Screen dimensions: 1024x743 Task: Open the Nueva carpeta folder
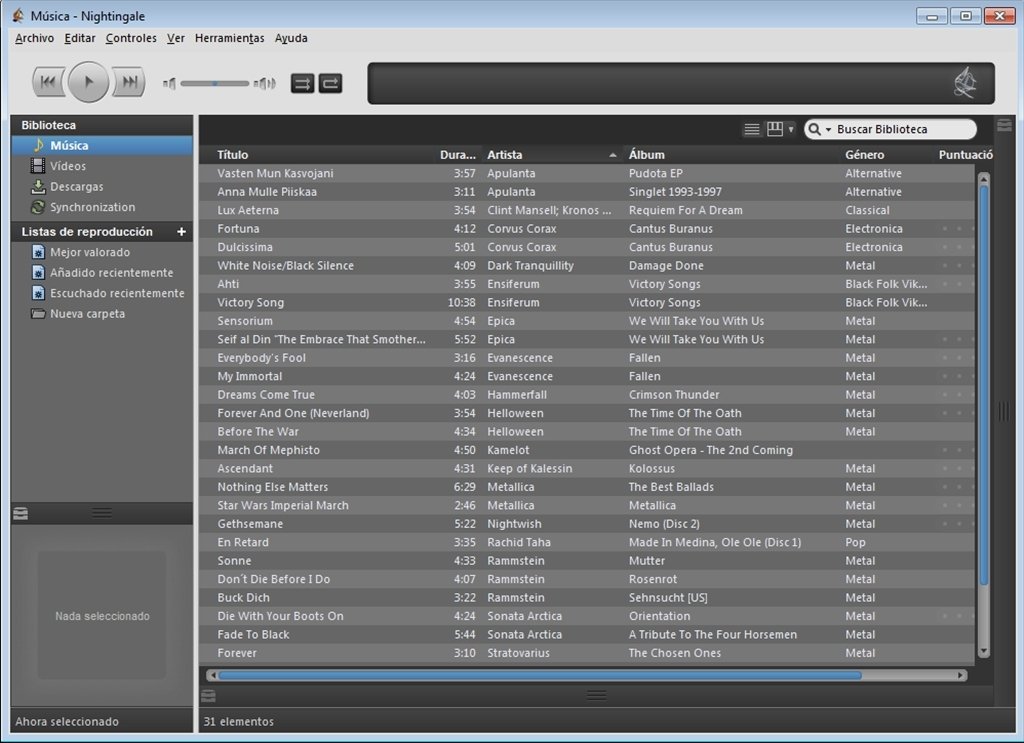pos(102,314)
